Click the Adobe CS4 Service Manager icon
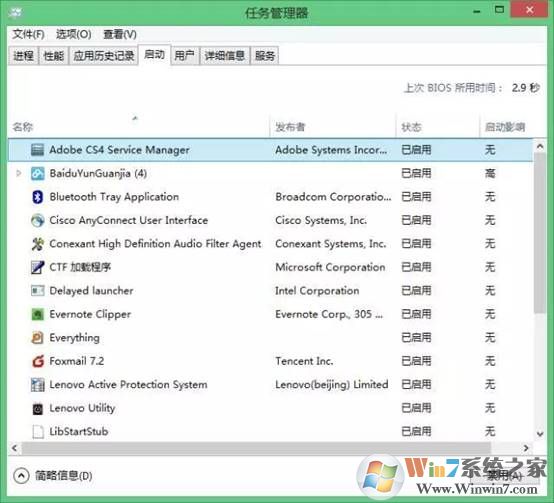This screenshot has height=503, width=554. point(37,150)
